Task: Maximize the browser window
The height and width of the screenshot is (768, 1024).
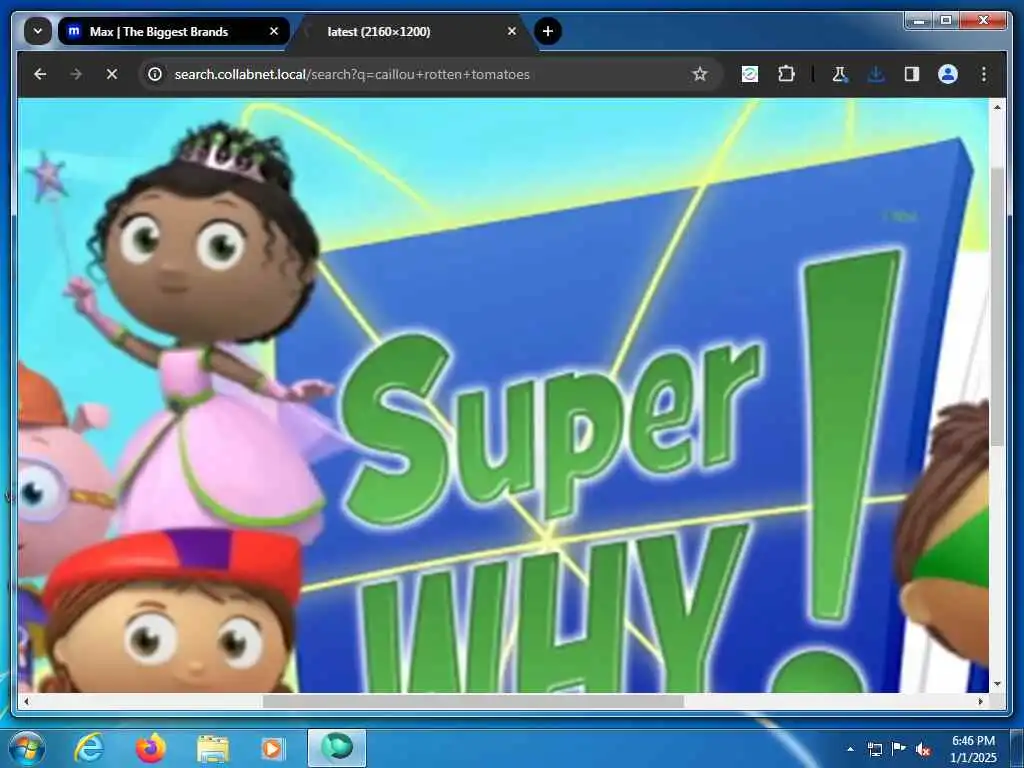Action: pos(946,20)
